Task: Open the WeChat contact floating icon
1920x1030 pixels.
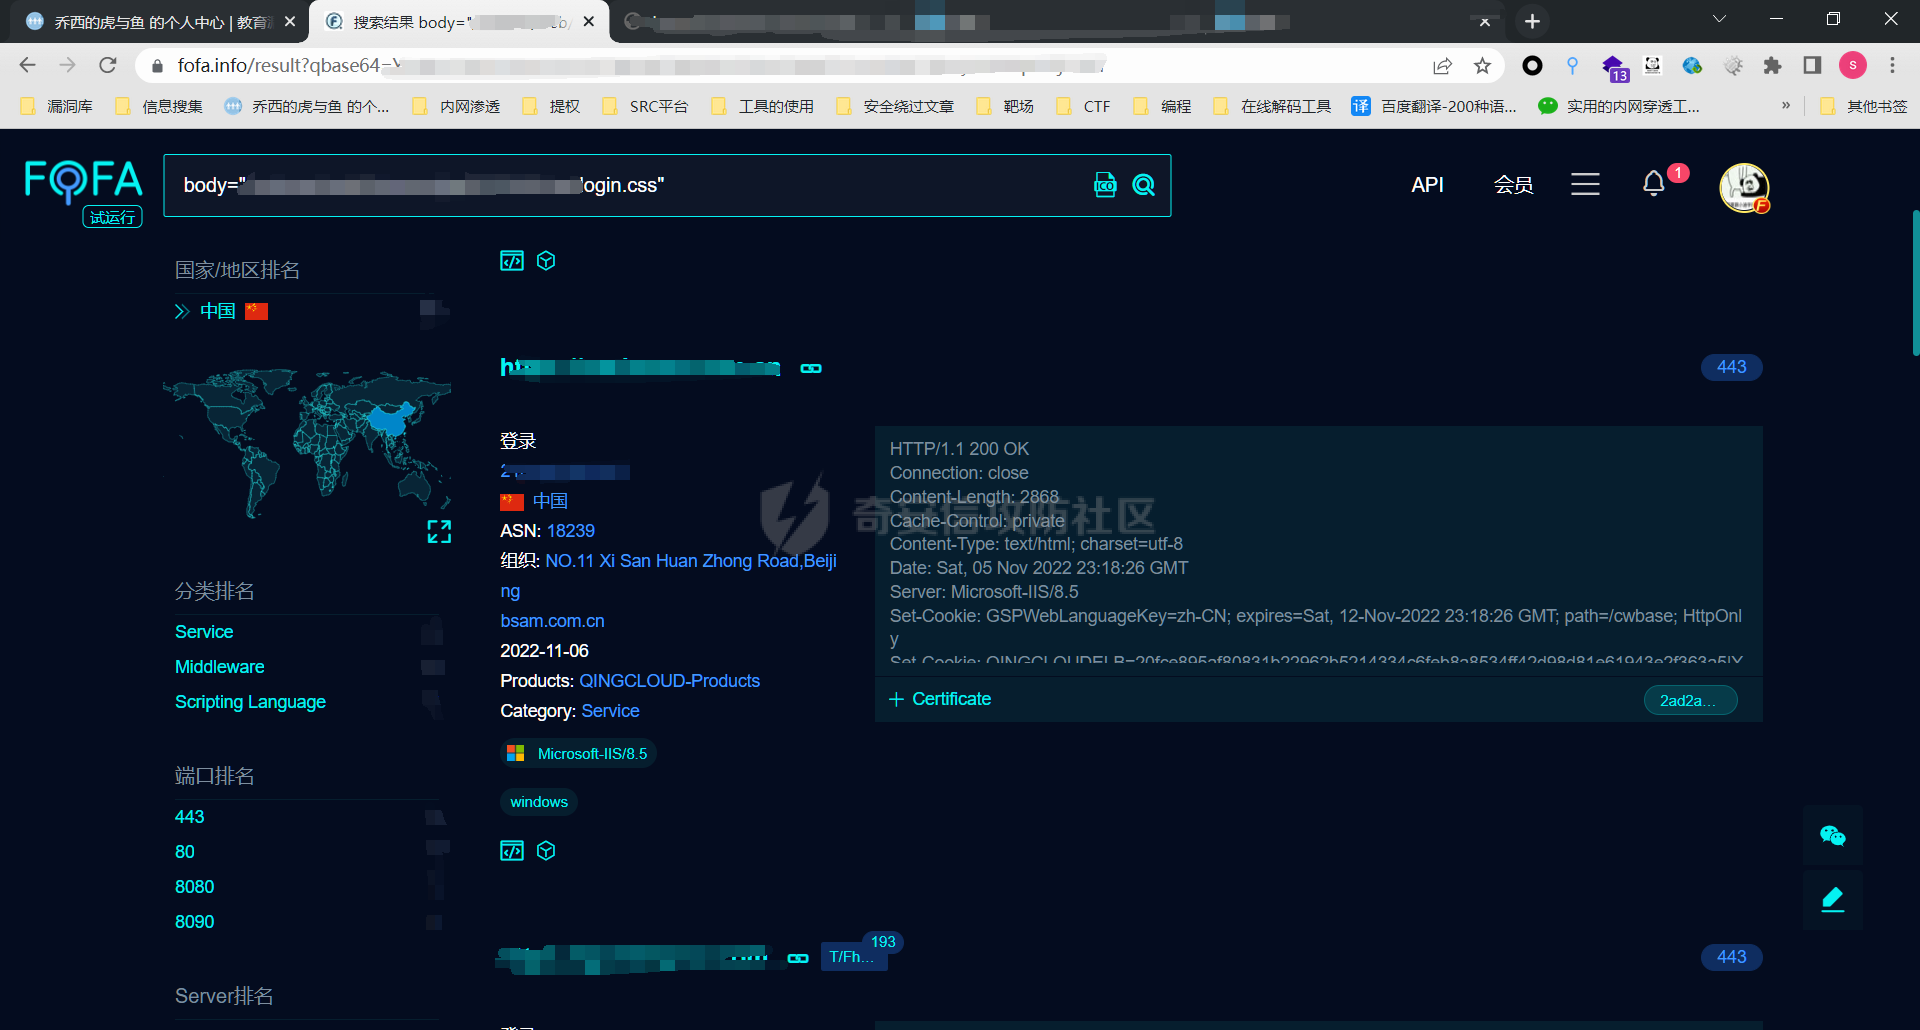Action: [x=1832, y=836]
